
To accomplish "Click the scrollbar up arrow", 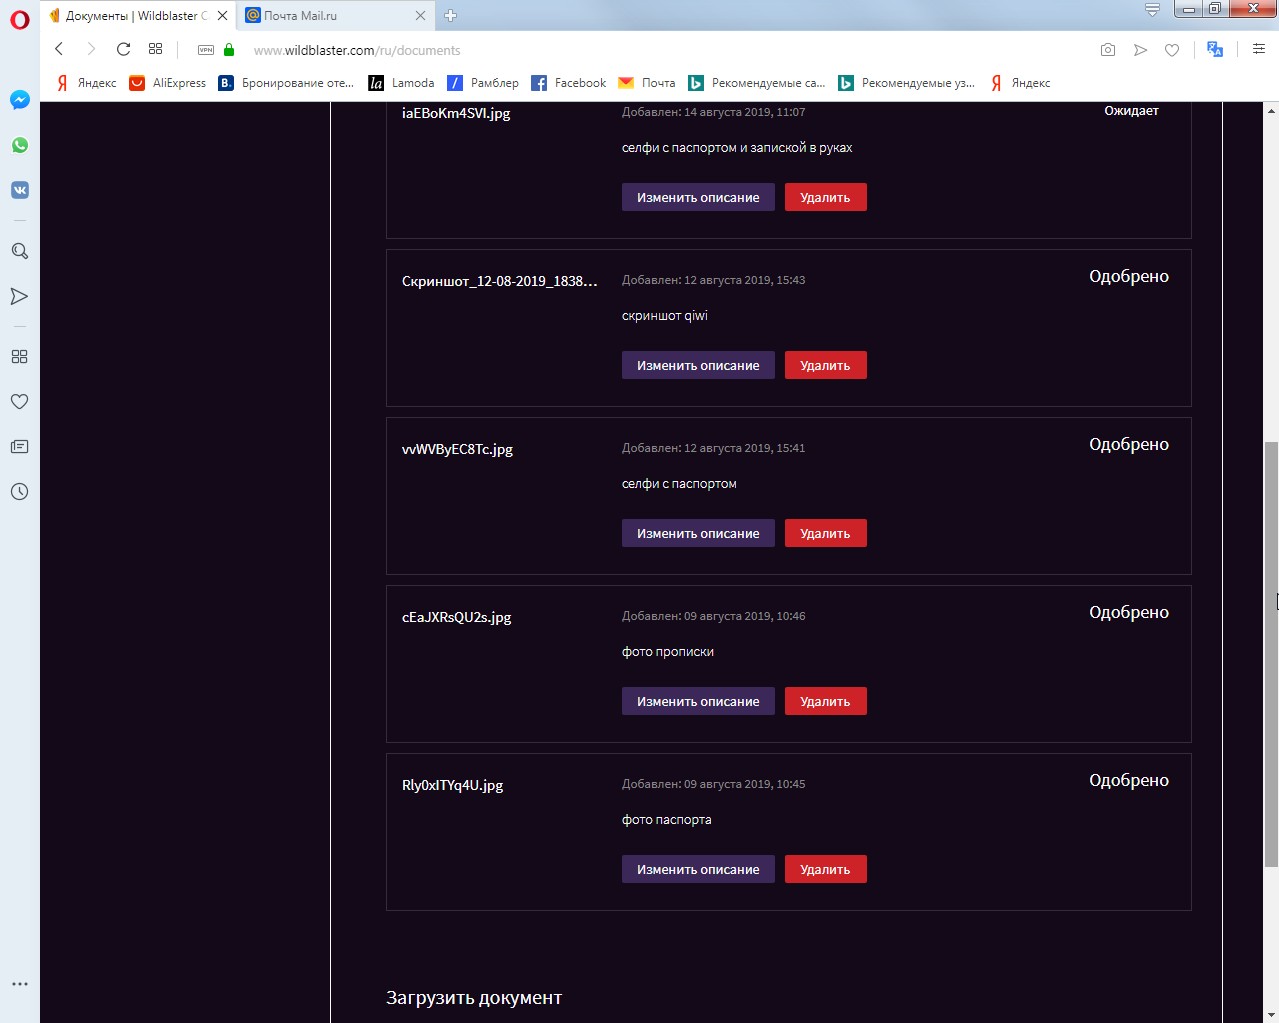I will click(x=1271, y=109).
